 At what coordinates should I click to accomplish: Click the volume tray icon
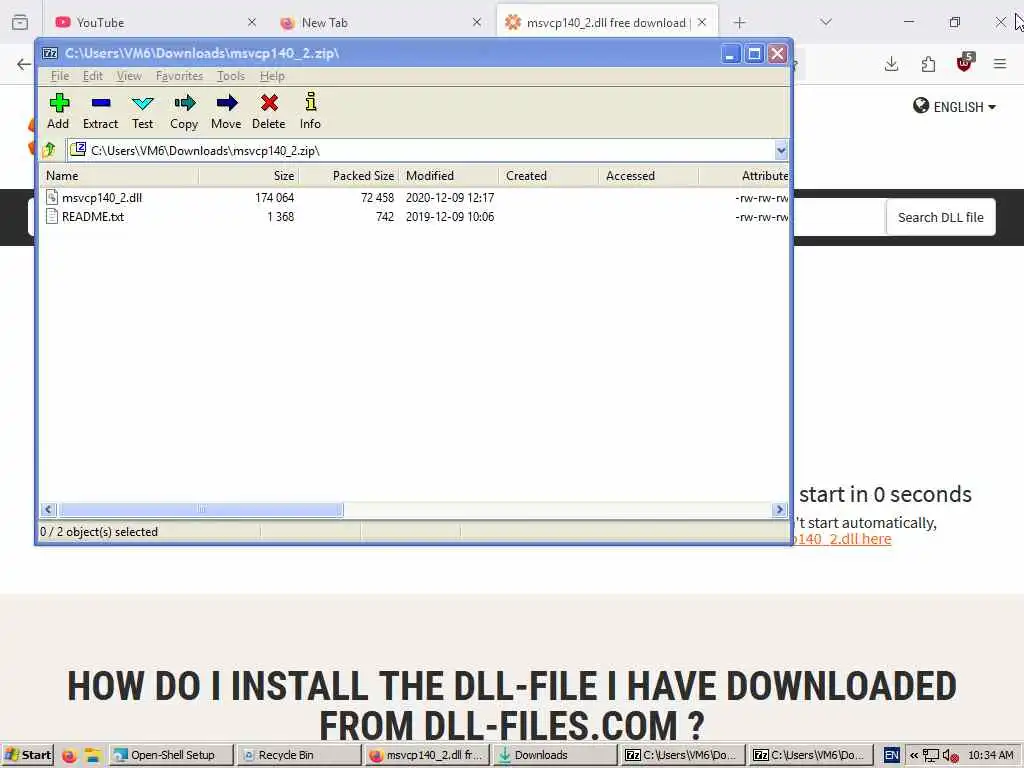click(x=950, y=756)
